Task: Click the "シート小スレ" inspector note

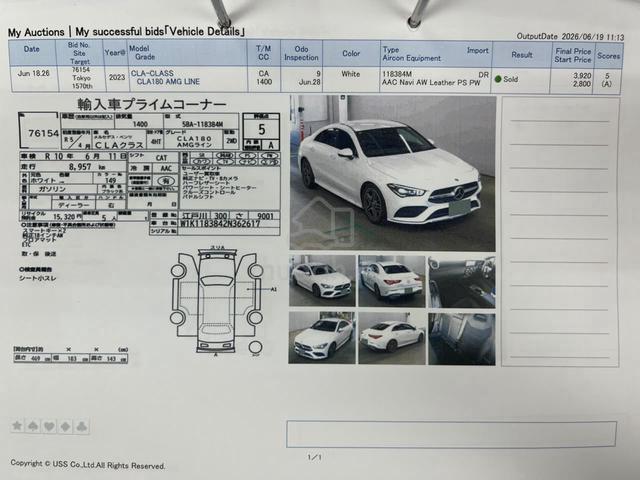Action: pyautogui.click(x=38, y=278)
